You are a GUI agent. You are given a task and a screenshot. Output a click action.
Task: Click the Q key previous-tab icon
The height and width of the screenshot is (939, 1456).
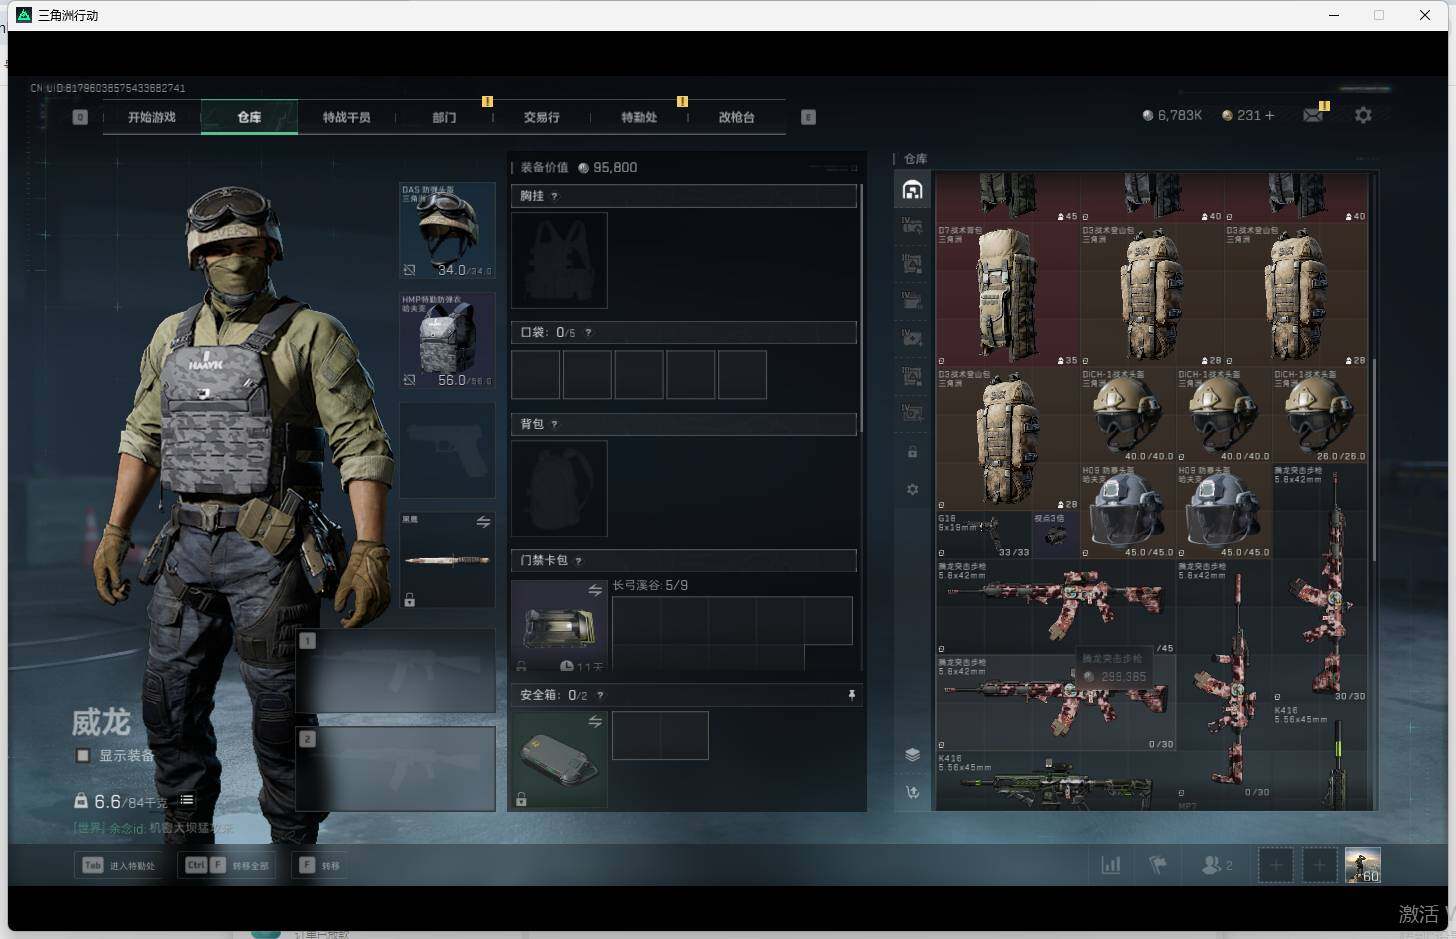(80, 117)
